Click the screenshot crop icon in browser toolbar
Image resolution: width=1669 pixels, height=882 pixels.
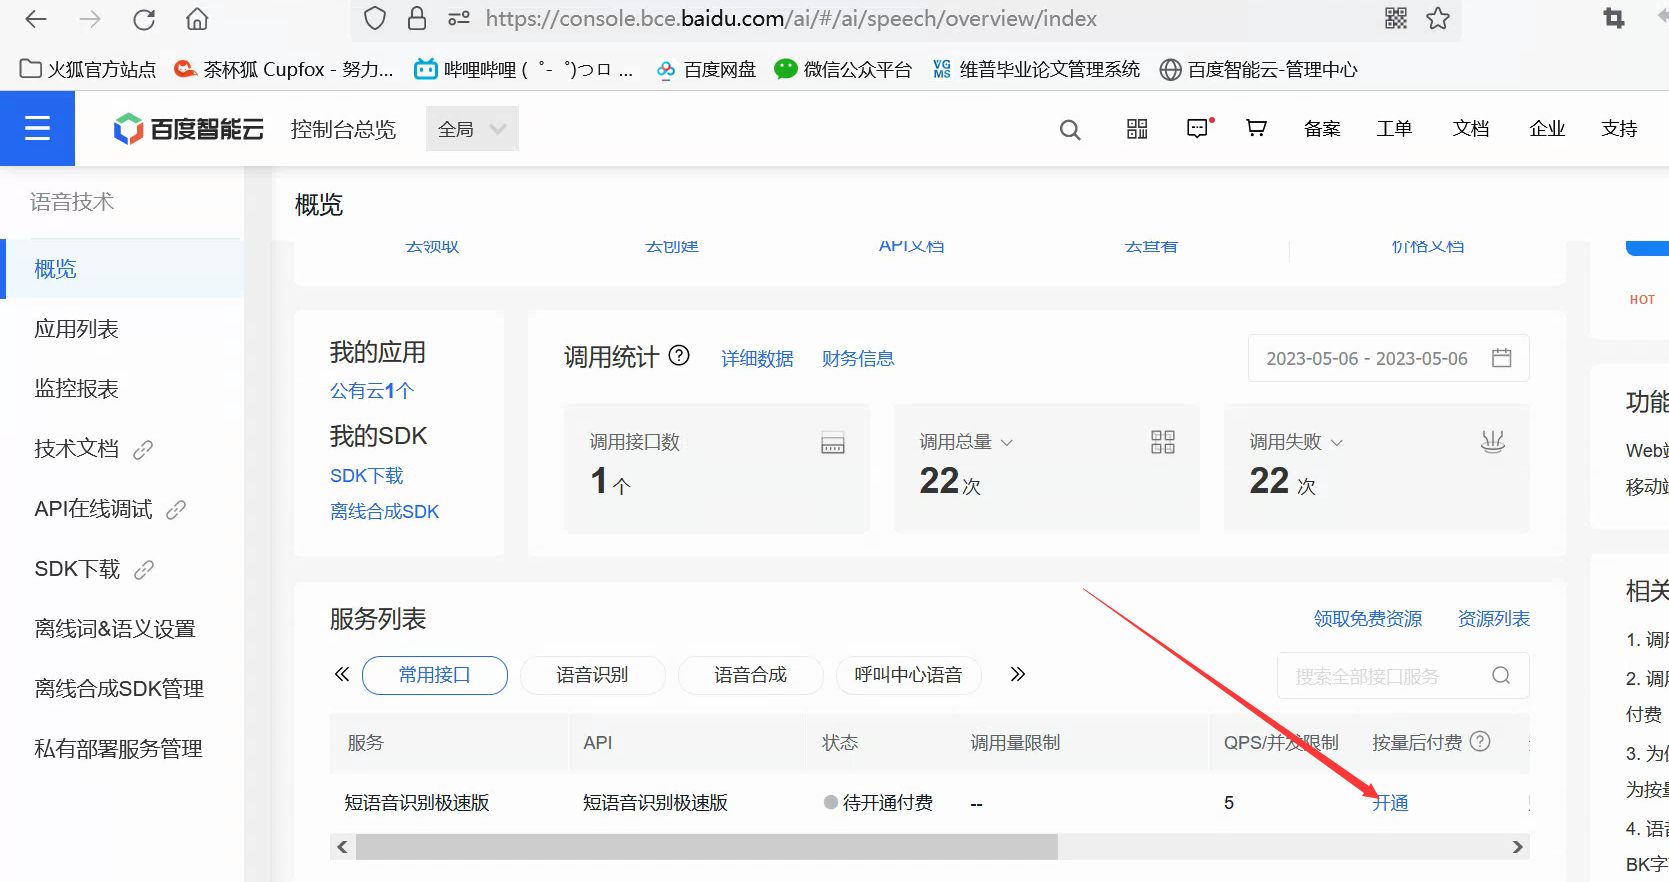click(x=1614, y=18)
